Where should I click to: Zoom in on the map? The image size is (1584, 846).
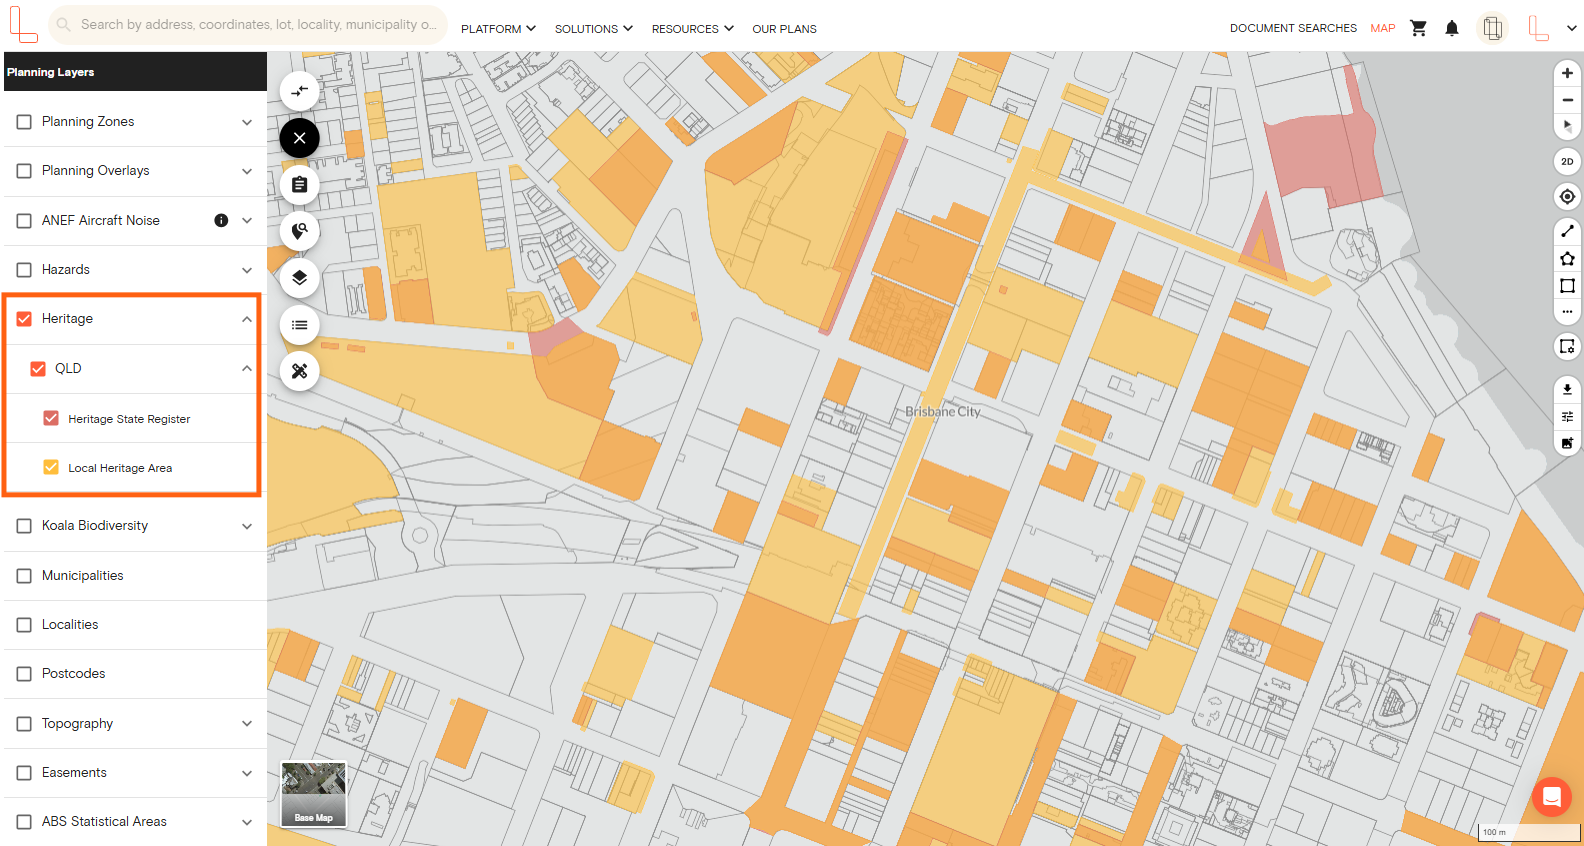(x=1567, y=73)
